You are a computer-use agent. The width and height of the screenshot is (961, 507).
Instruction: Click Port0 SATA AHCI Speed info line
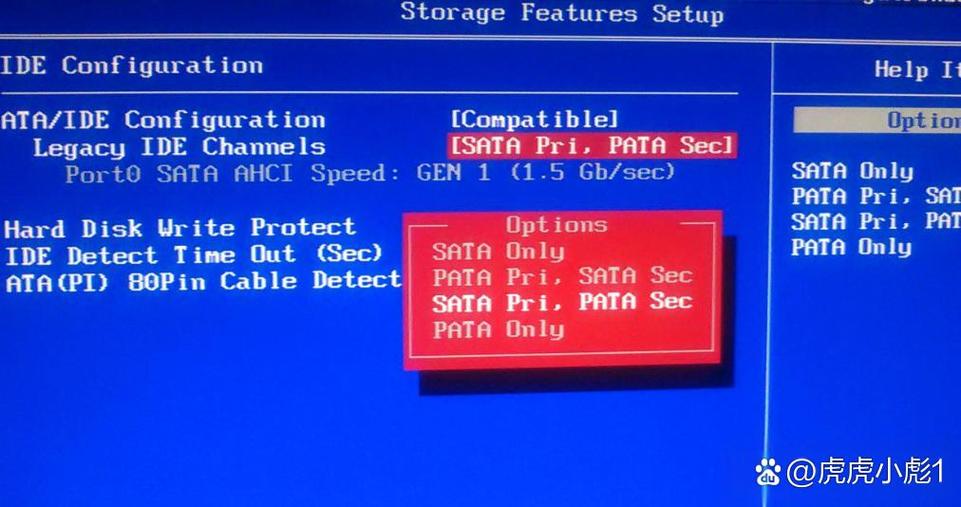click(370, 173)
